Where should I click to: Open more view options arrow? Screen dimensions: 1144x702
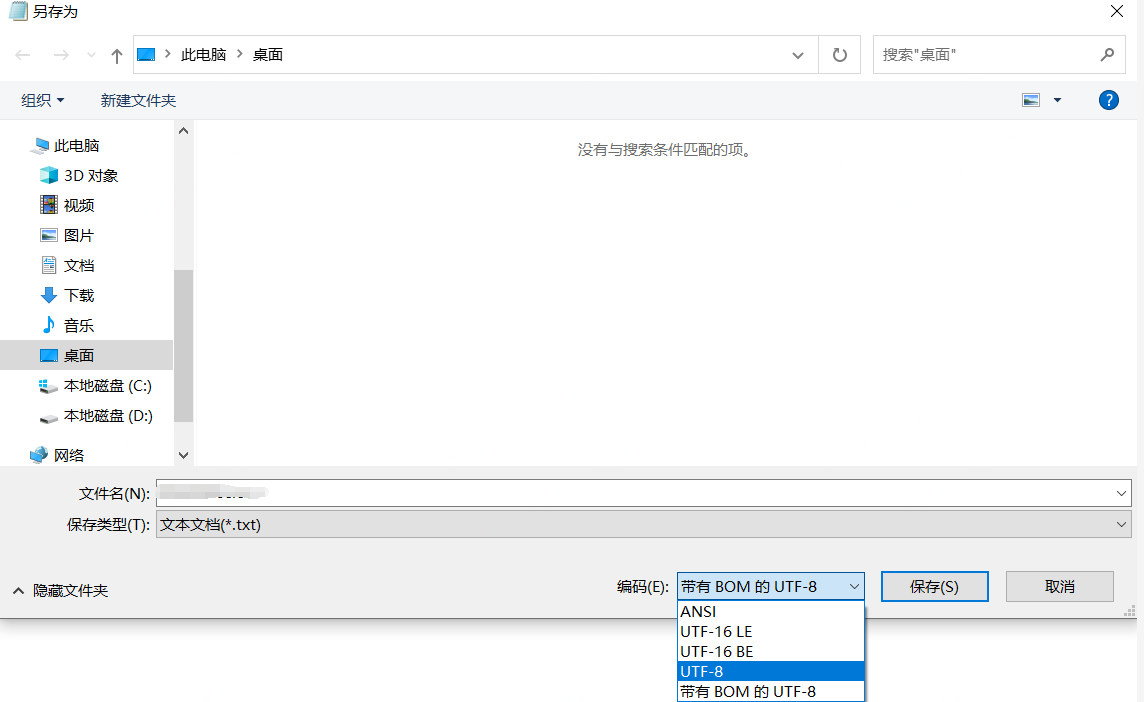click(x=1057, y=100)
